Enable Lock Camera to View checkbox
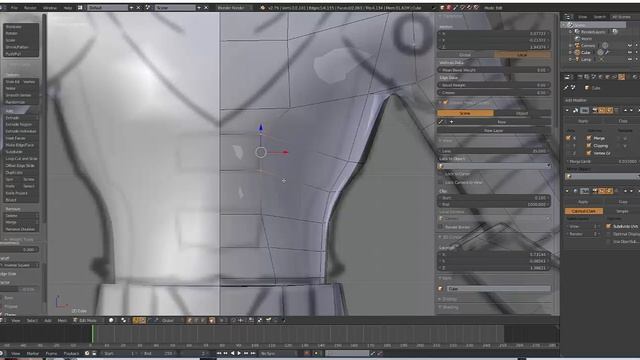640x360 pixels. (440, 182)
